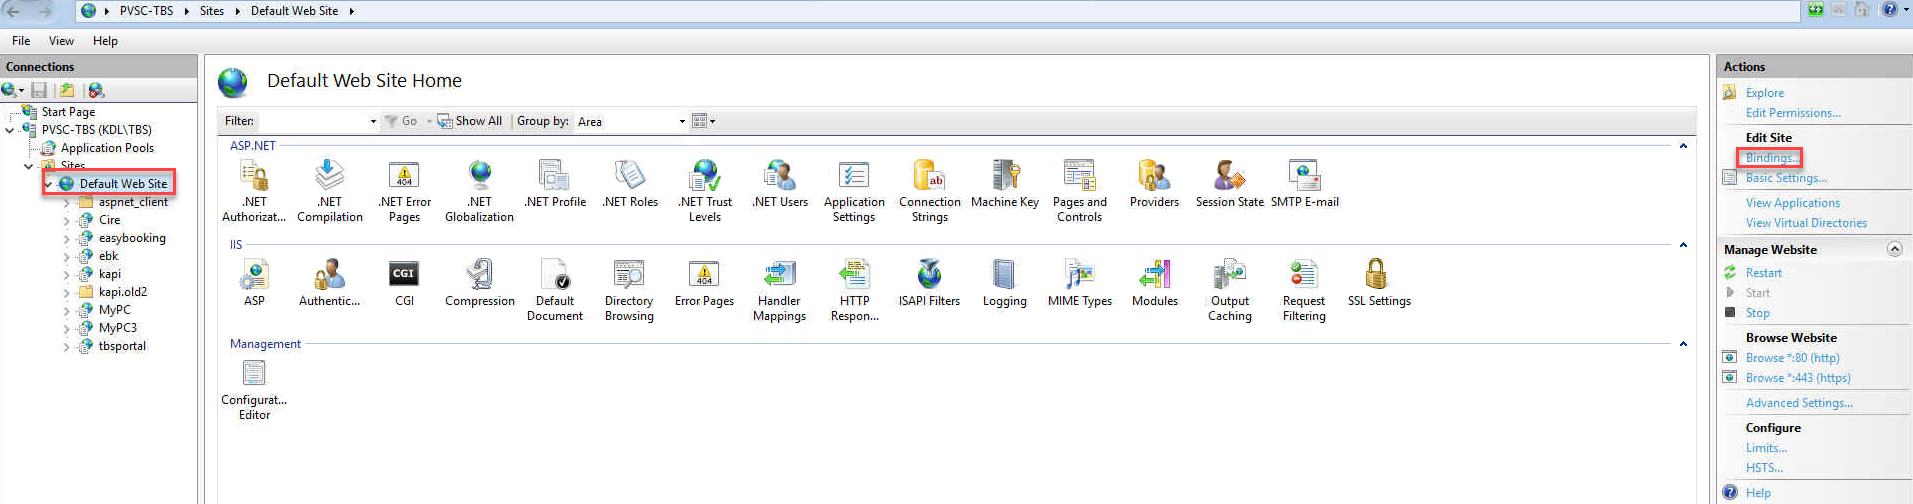Open the MIME Types feature
The width and height of the screenshot is (1913, 504).
1079,275
